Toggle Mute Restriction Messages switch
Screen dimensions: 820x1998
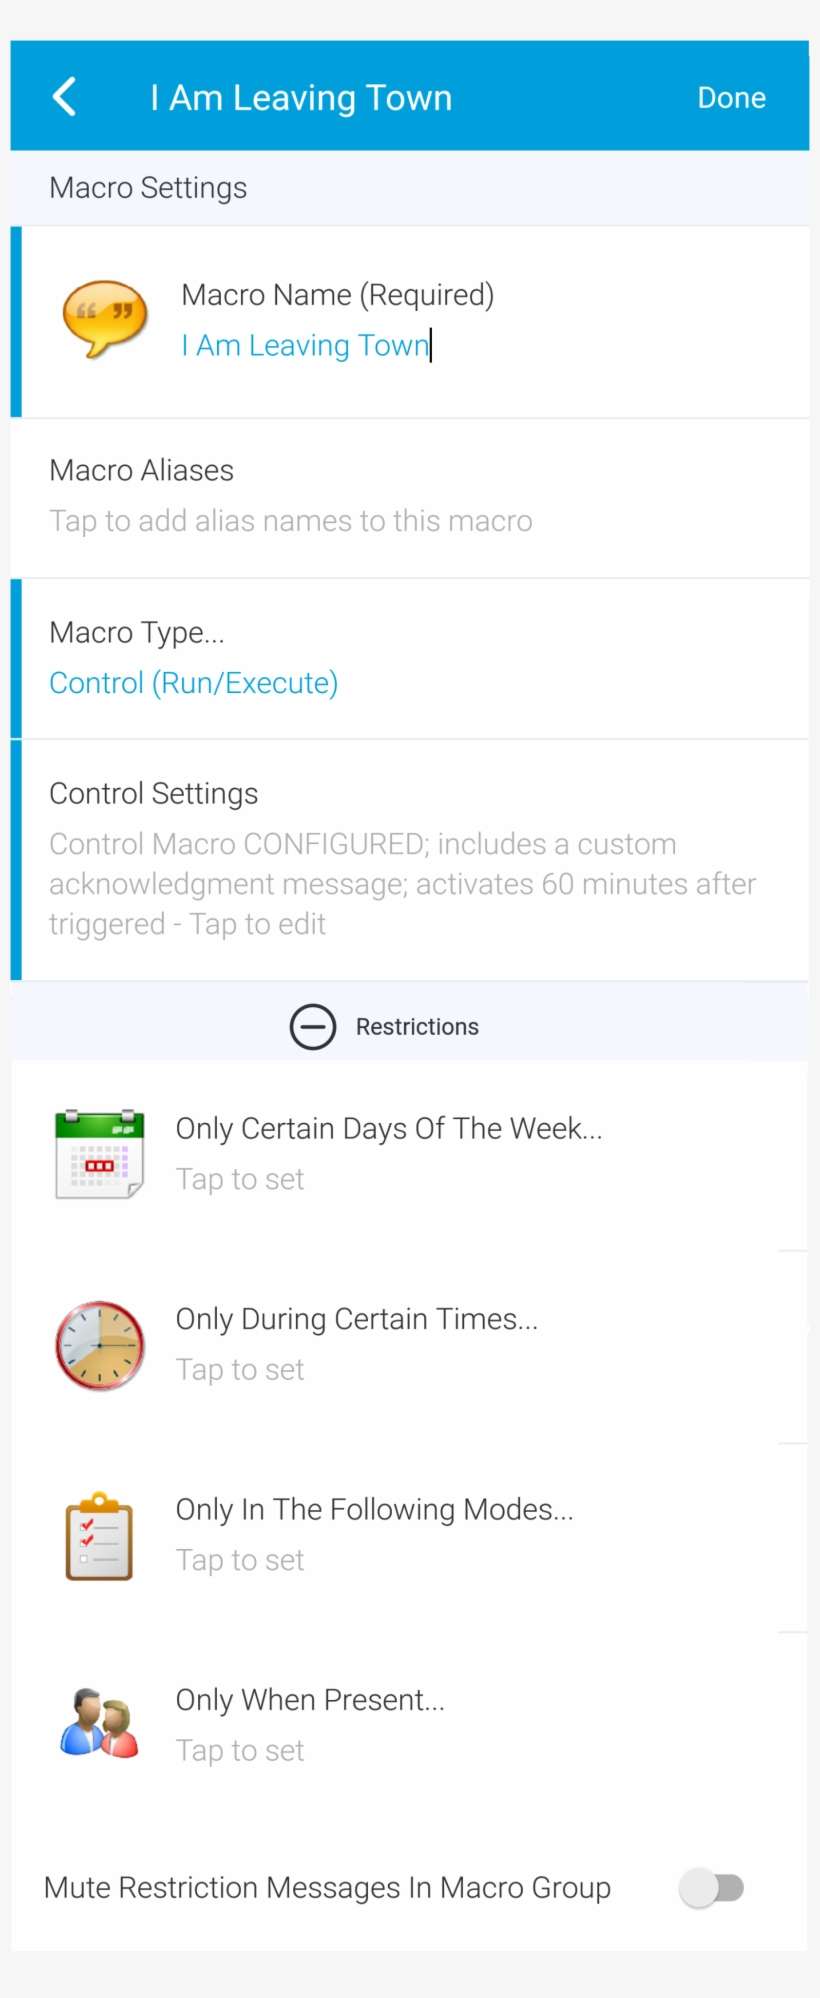pyautogui.click(x=712, y=1888)
